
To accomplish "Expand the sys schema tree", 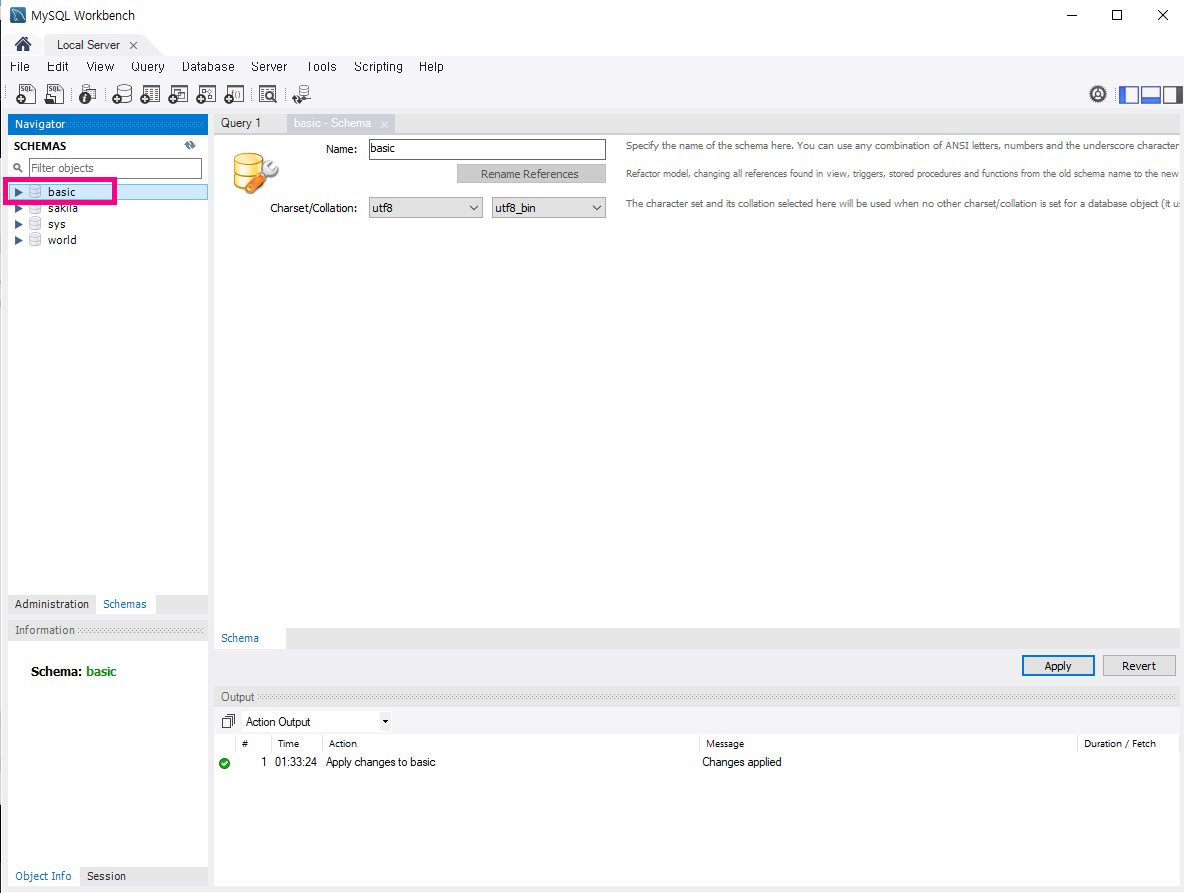I will (x=19, y=224).
